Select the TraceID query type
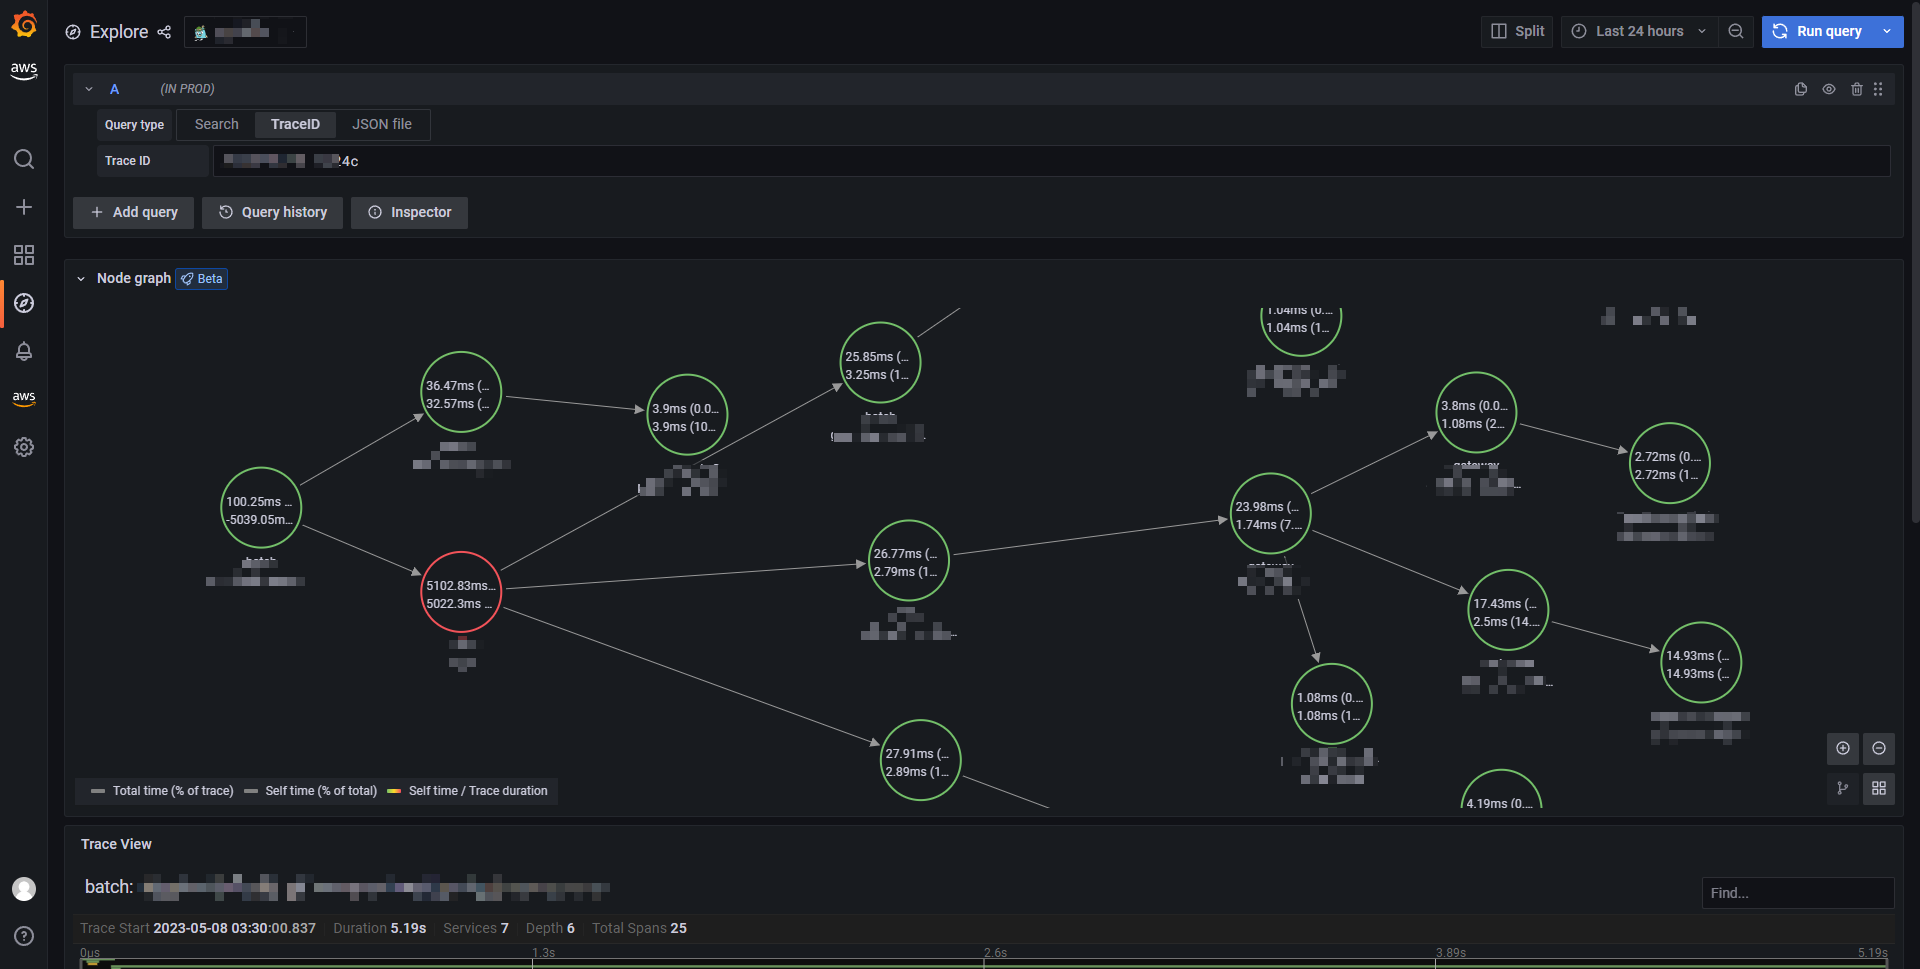Image resolution: width=1920 pixels, height=969 pixels. tap(295, 125)
